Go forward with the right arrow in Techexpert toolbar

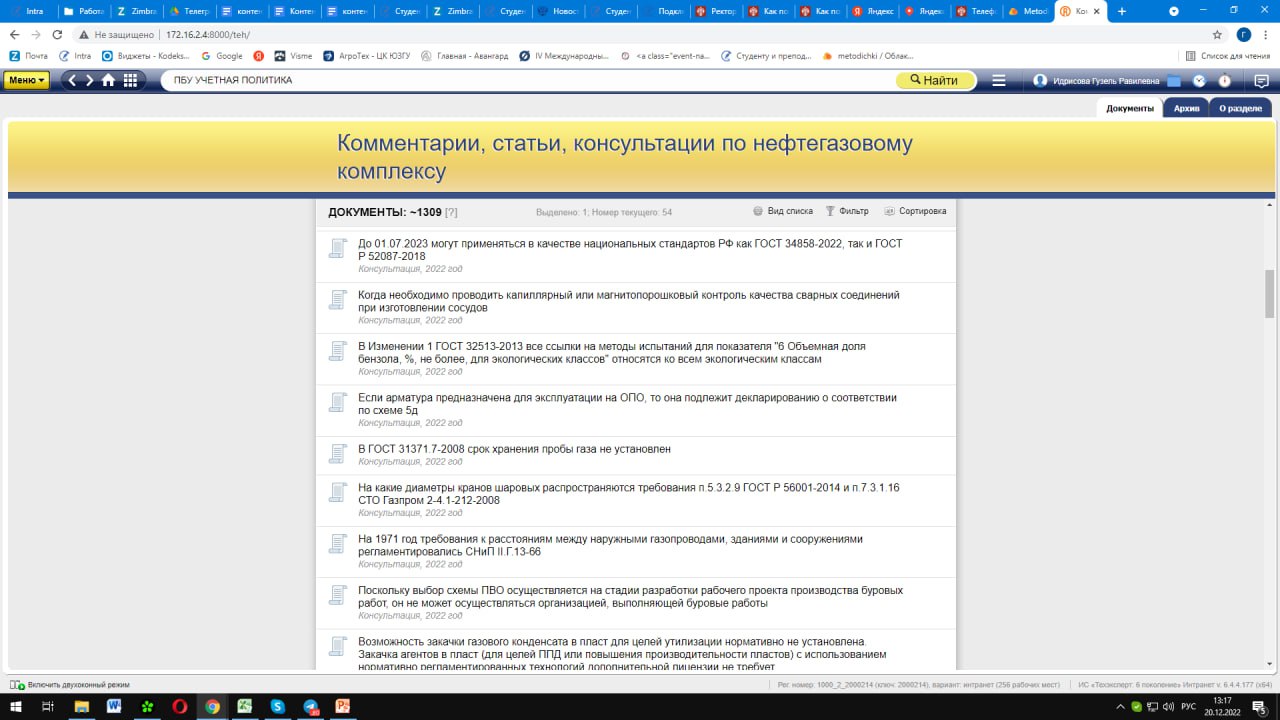point(89,80)
